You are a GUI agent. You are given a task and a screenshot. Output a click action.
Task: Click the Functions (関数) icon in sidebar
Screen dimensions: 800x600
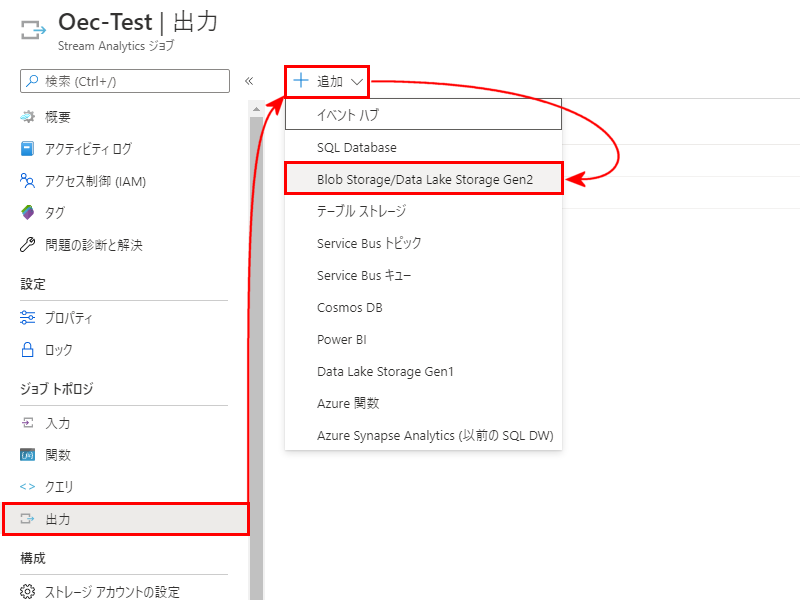point(28,455)
